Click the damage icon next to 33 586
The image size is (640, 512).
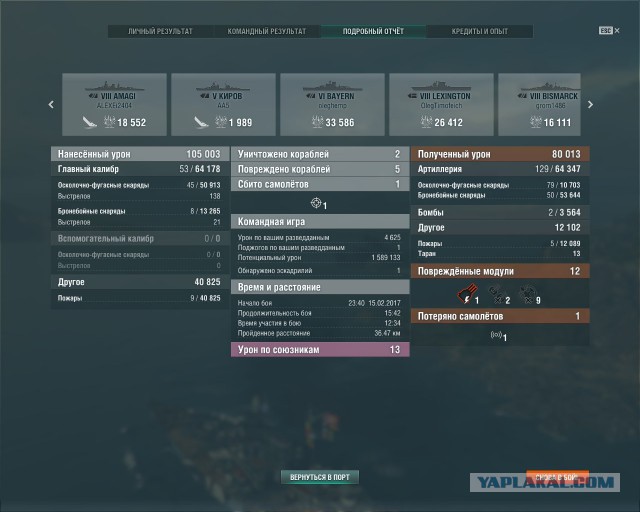(x=318, y=122)
